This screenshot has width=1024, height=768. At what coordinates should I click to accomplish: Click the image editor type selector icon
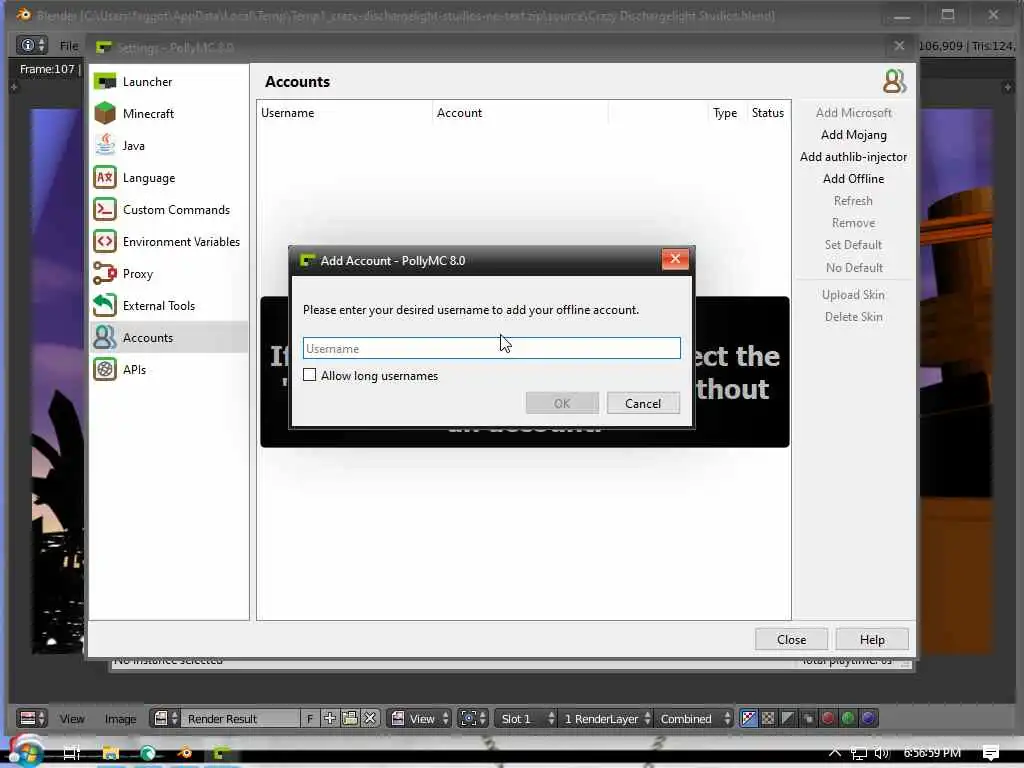31,718
